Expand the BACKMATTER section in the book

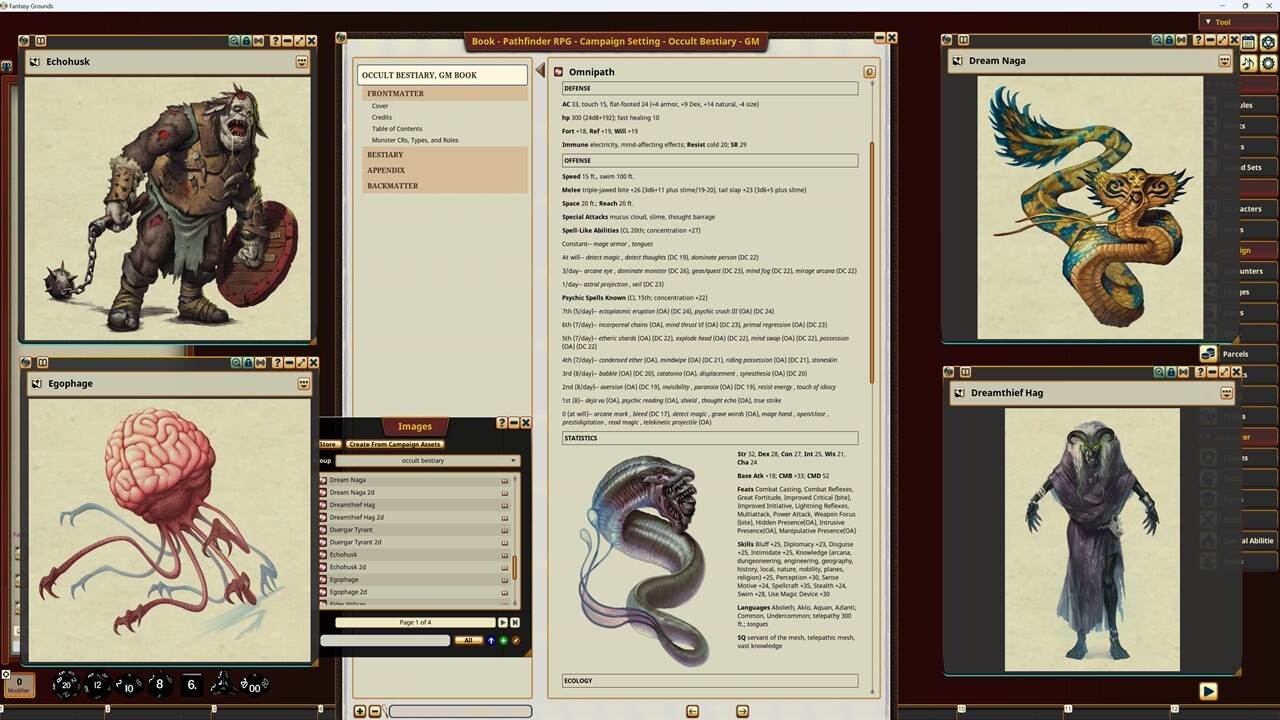pos(393,185)
